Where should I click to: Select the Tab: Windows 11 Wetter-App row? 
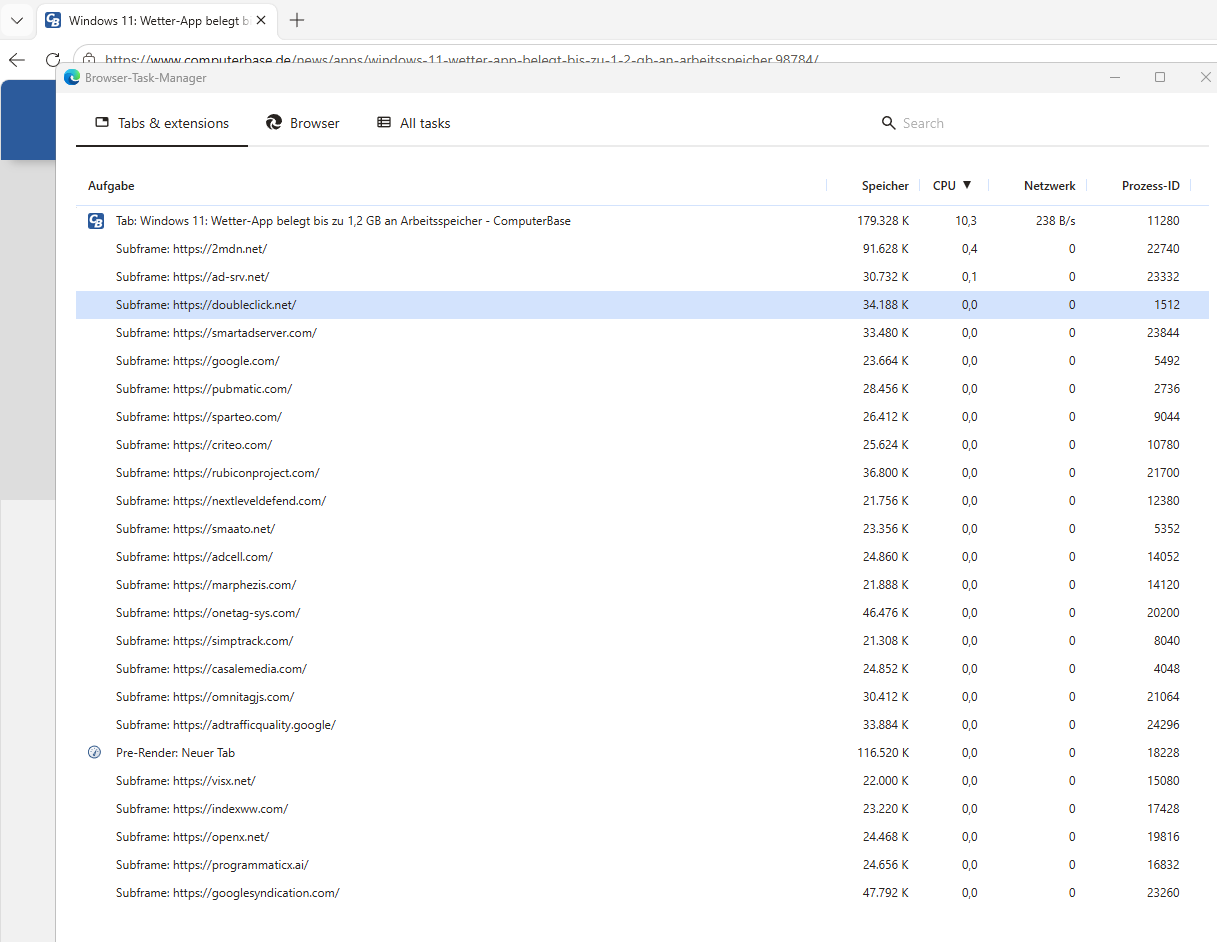pyautogui.click(x=642, y=221)
